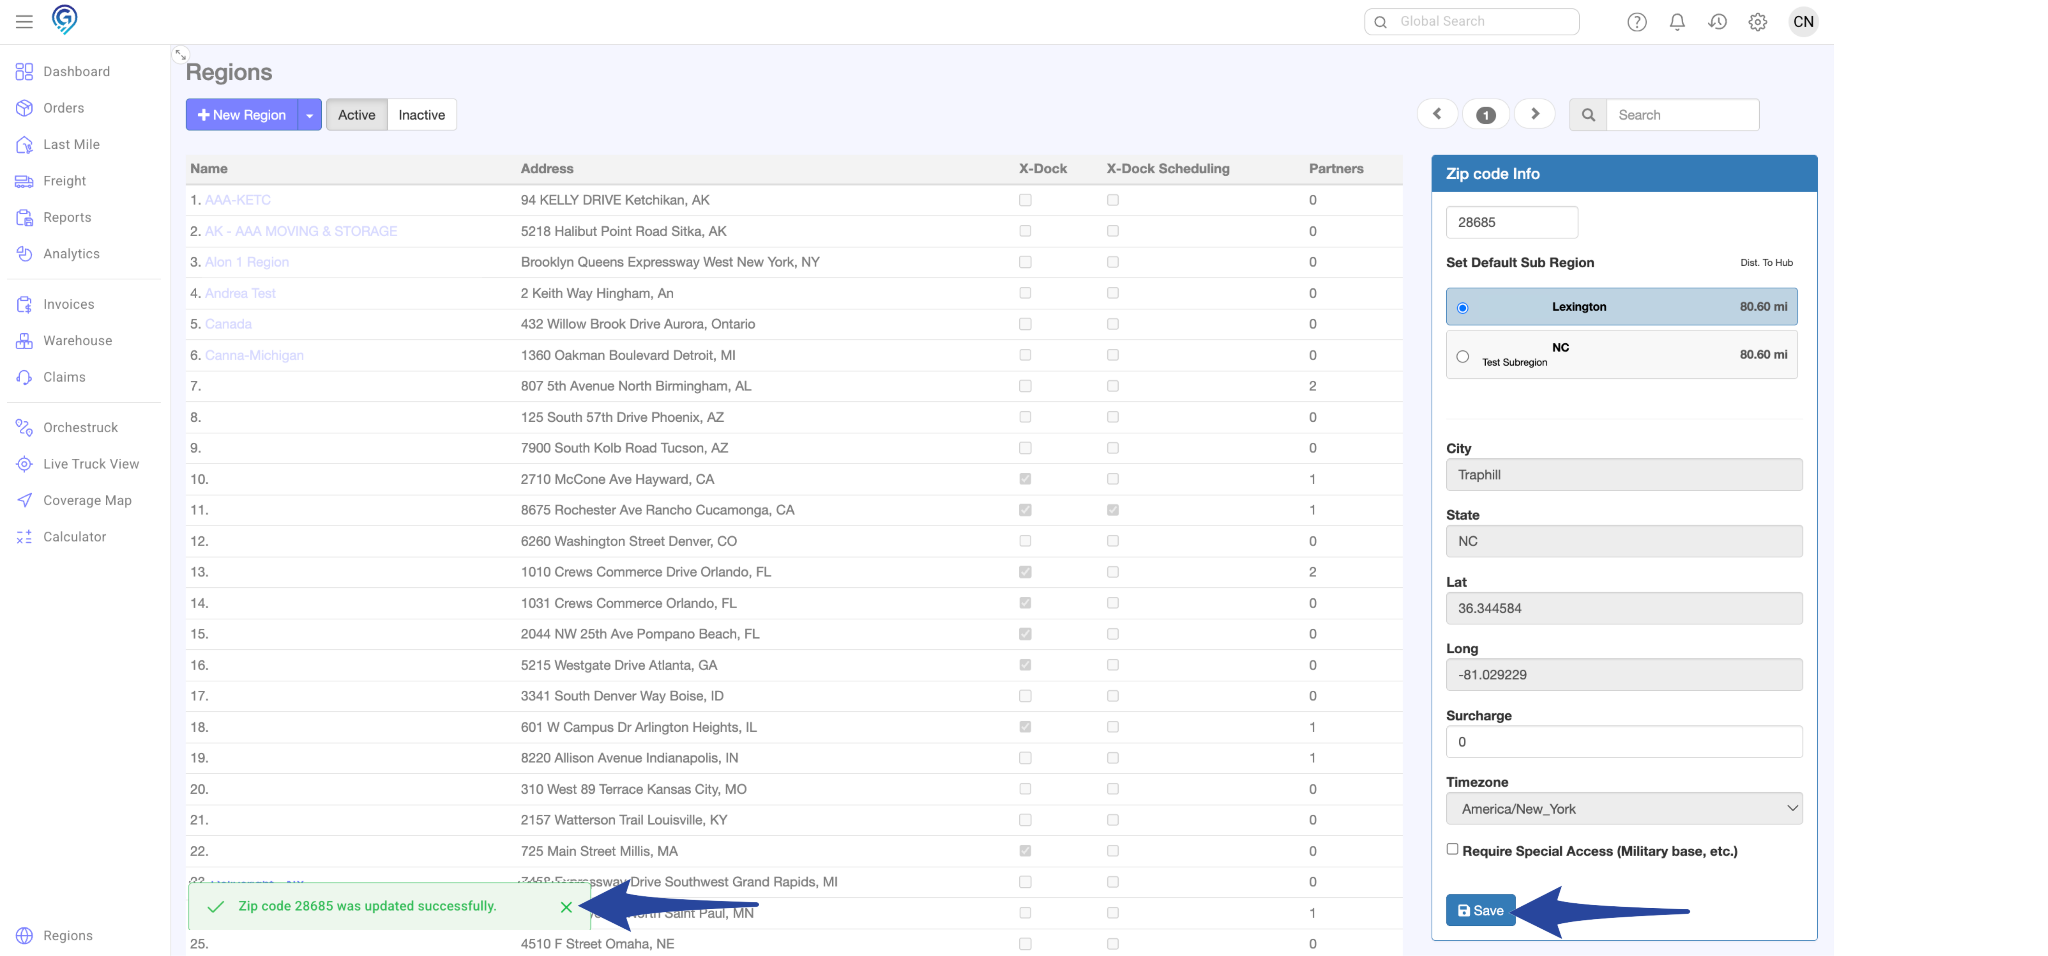
Task: Click the zip code input field
Action: (x=1511, y=222)
